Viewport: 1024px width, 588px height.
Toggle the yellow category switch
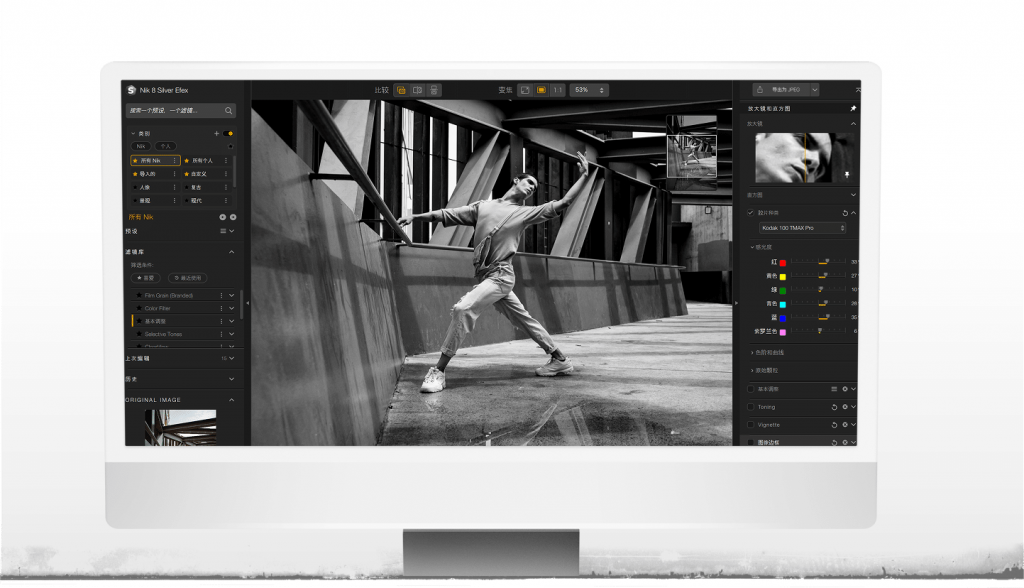[229, 133]
